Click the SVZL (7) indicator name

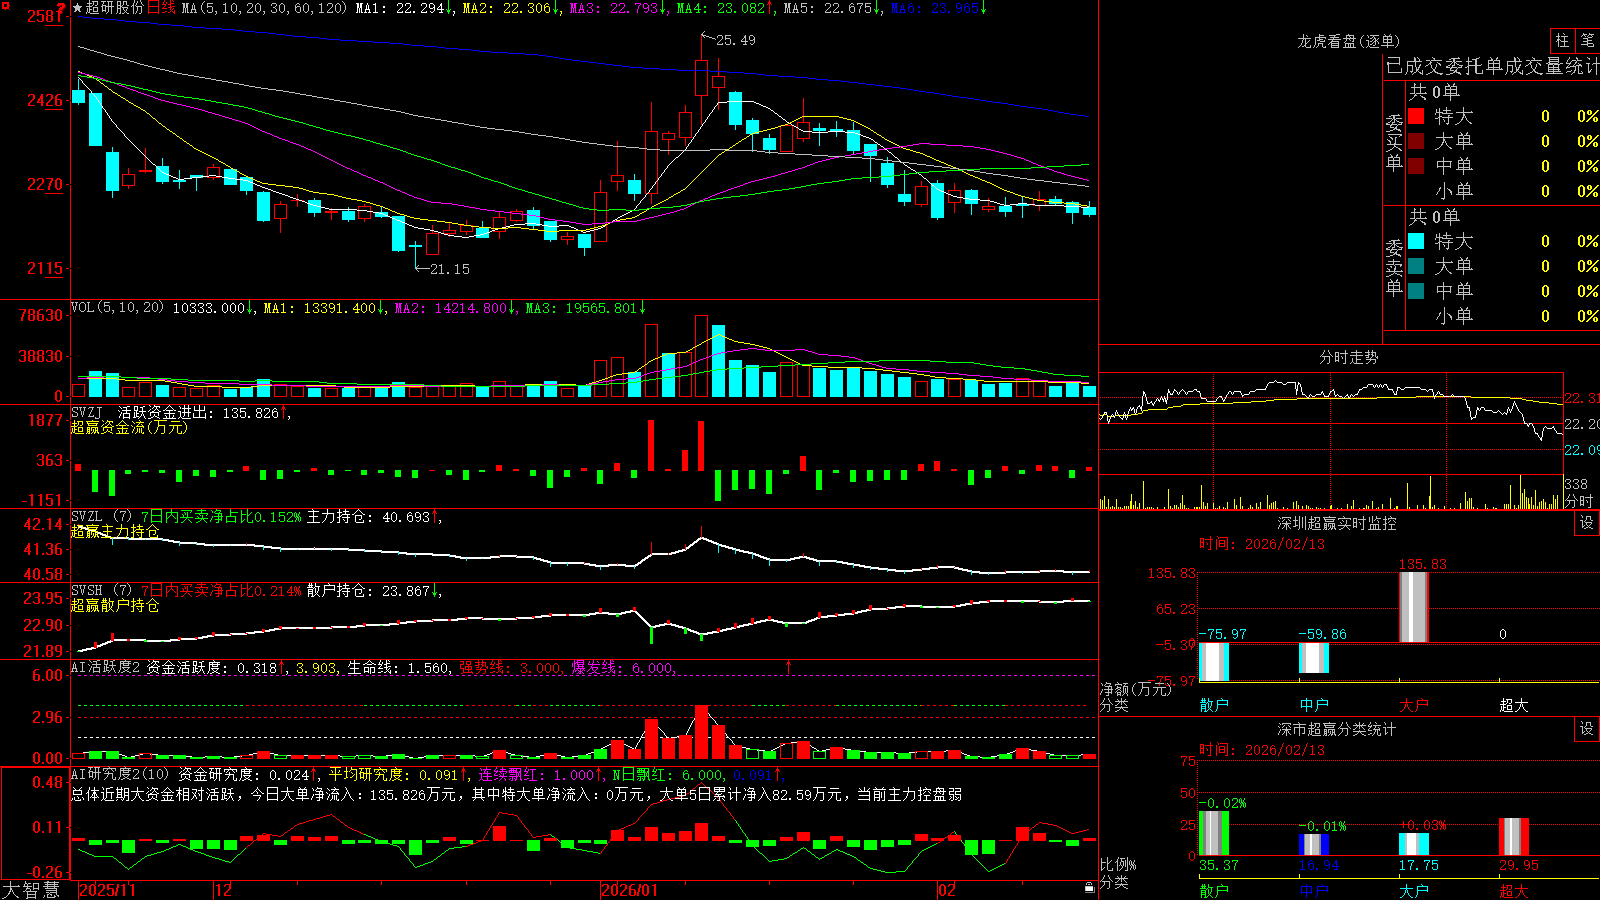(x=101, y=517)
